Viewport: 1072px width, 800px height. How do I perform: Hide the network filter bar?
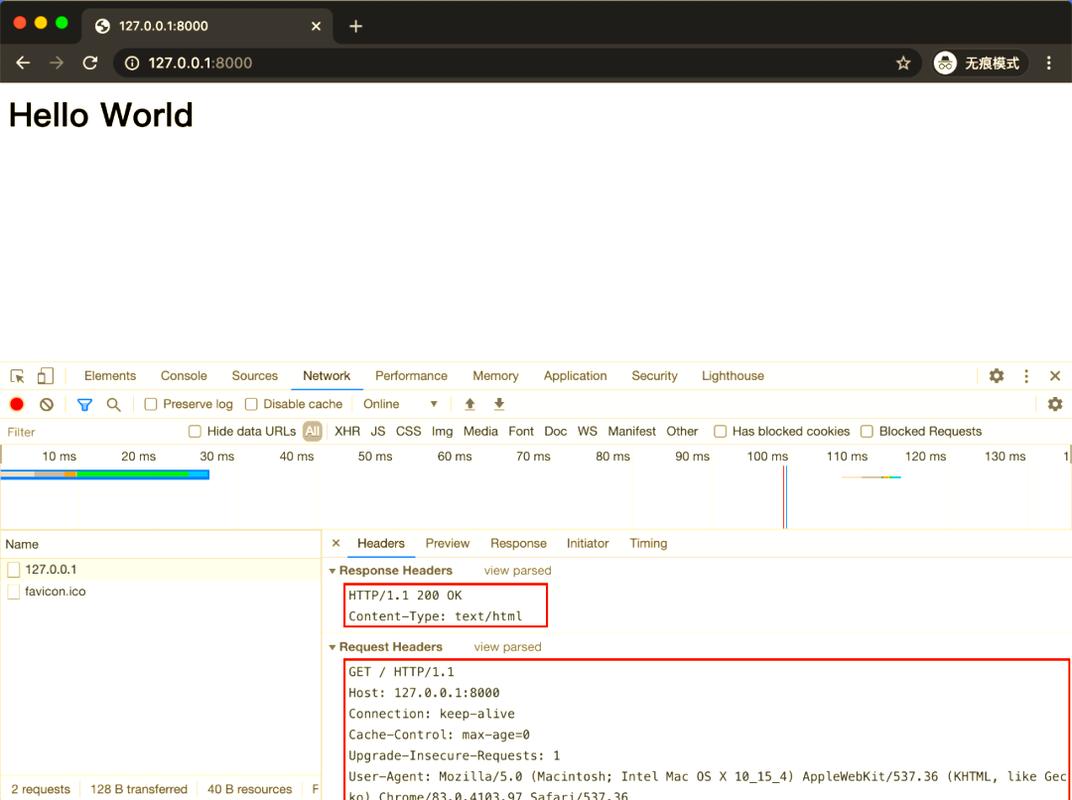pos(84,404)
